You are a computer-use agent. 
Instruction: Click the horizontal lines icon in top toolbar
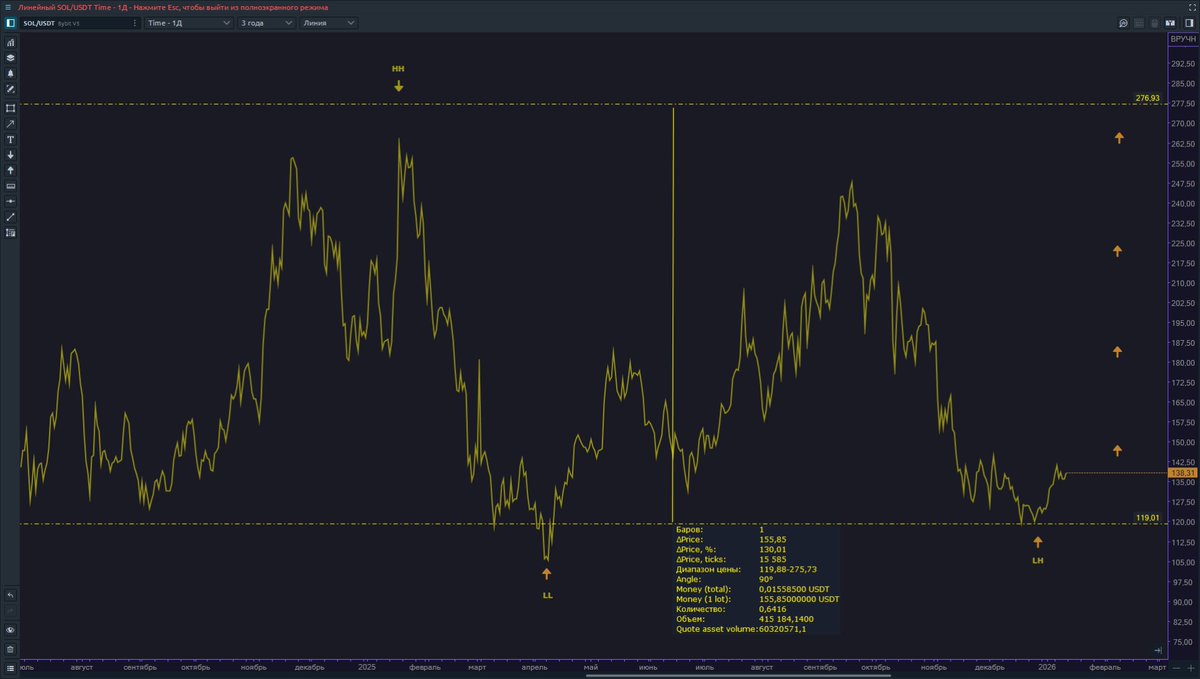[x=1140, y=23]
